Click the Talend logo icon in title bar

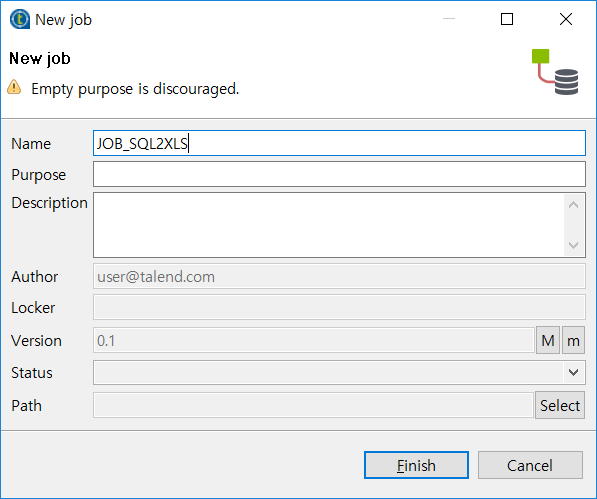pos(20,19)
